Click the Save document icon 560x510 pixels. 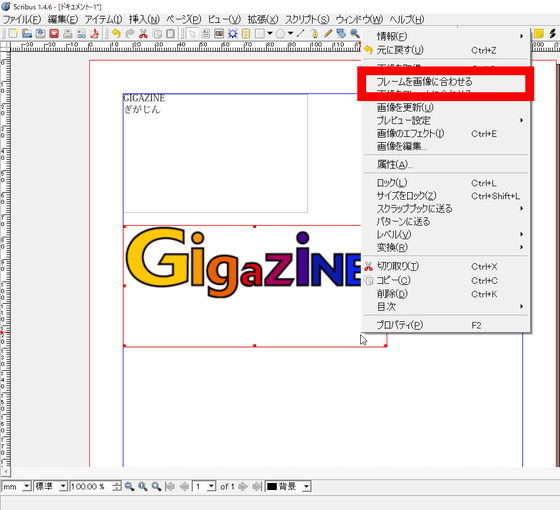coord(40,34)
